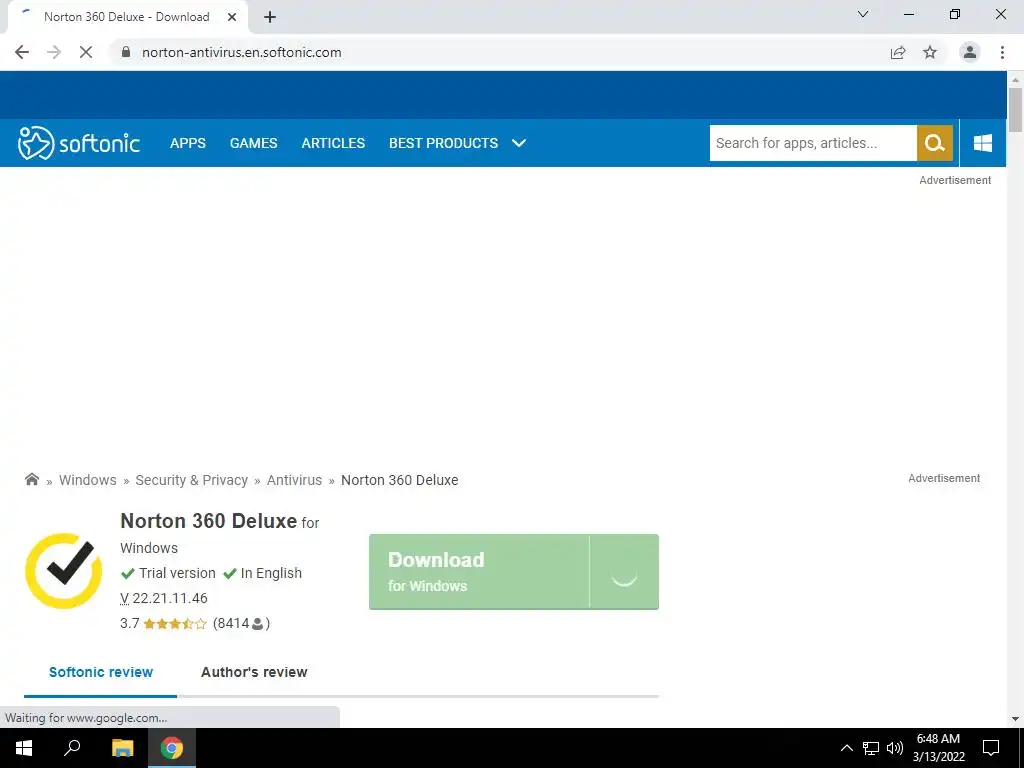Screen dimensions: 1024x768
Task: Click the Norton 360 Deluxe heading
Action: coord(208,521)
